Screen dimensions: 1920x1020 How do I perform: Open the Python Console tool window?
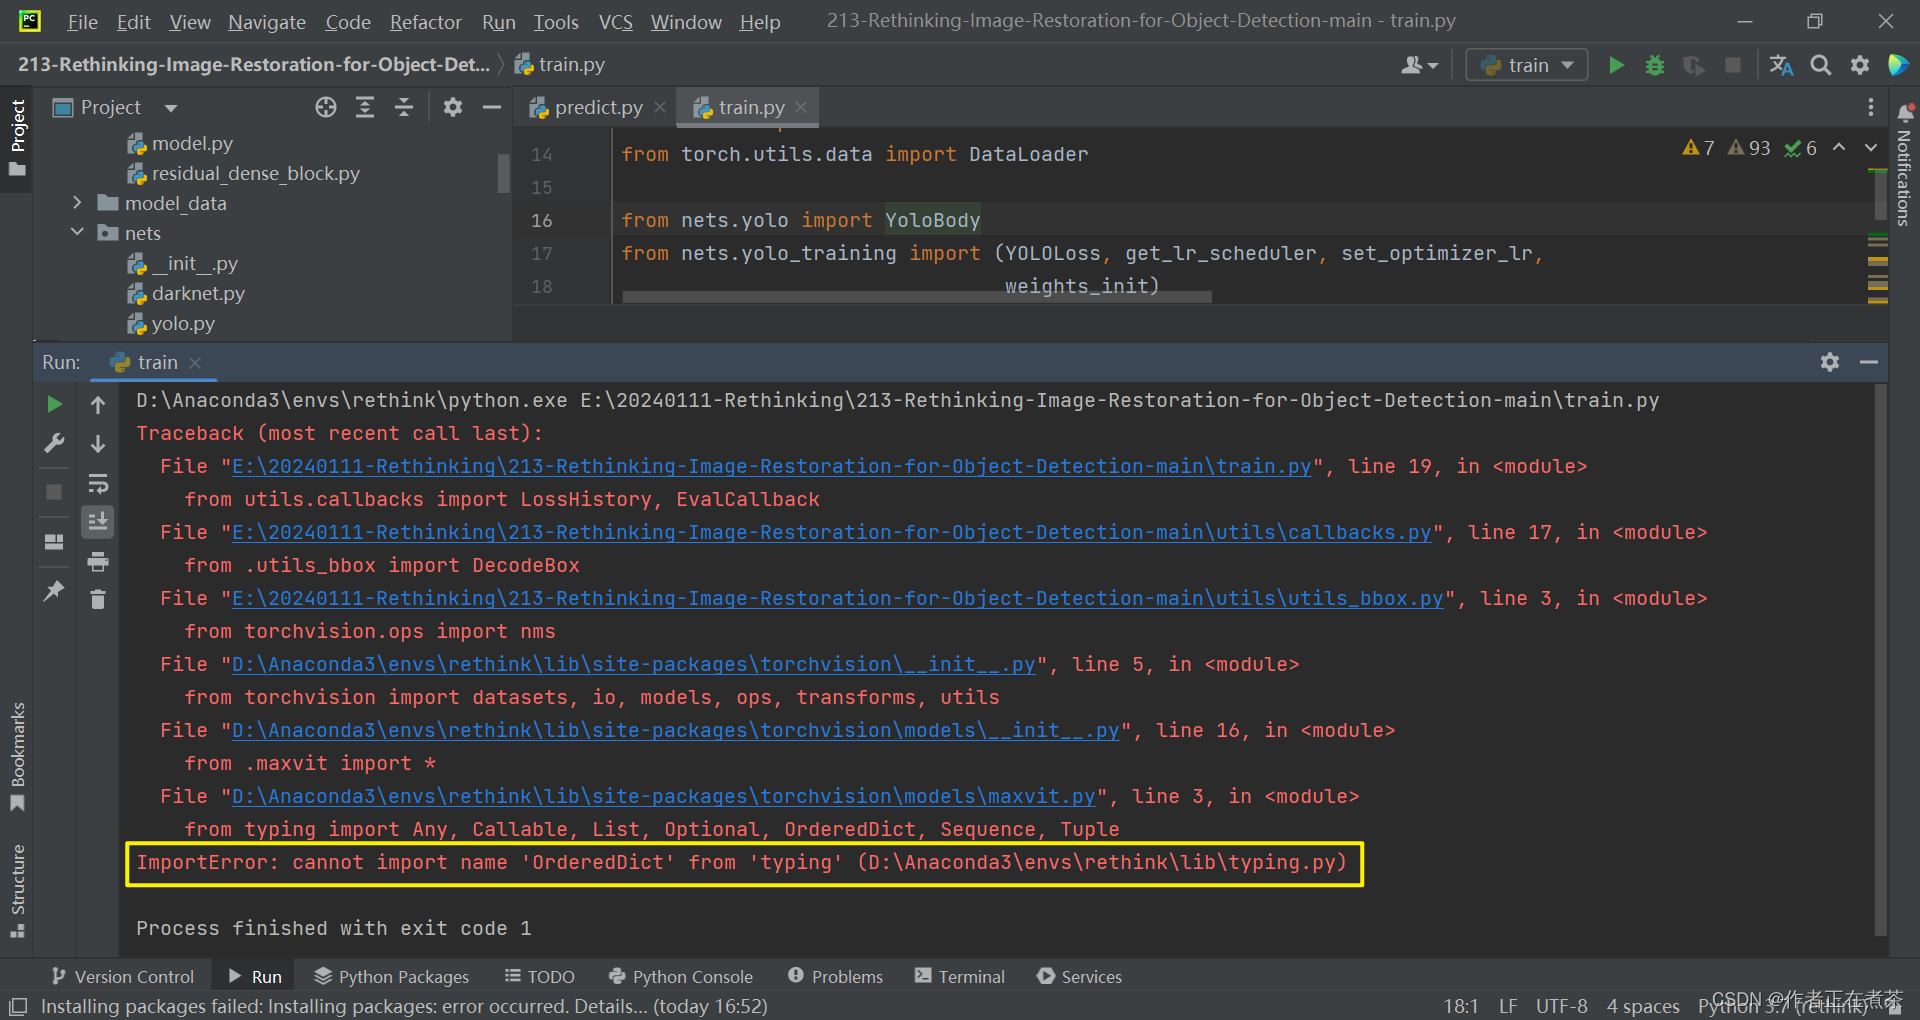[x=681, y=976]
